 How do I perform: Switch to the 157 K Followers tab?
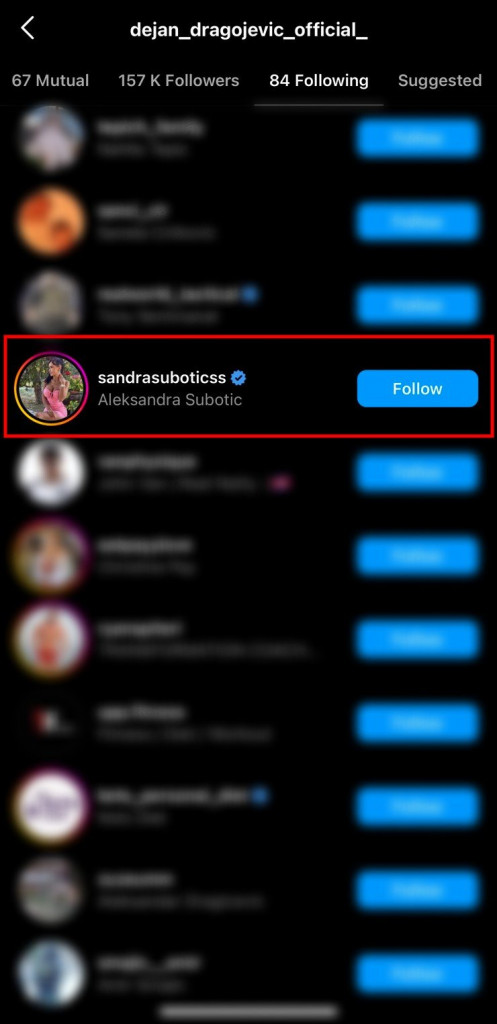[178, 81]
